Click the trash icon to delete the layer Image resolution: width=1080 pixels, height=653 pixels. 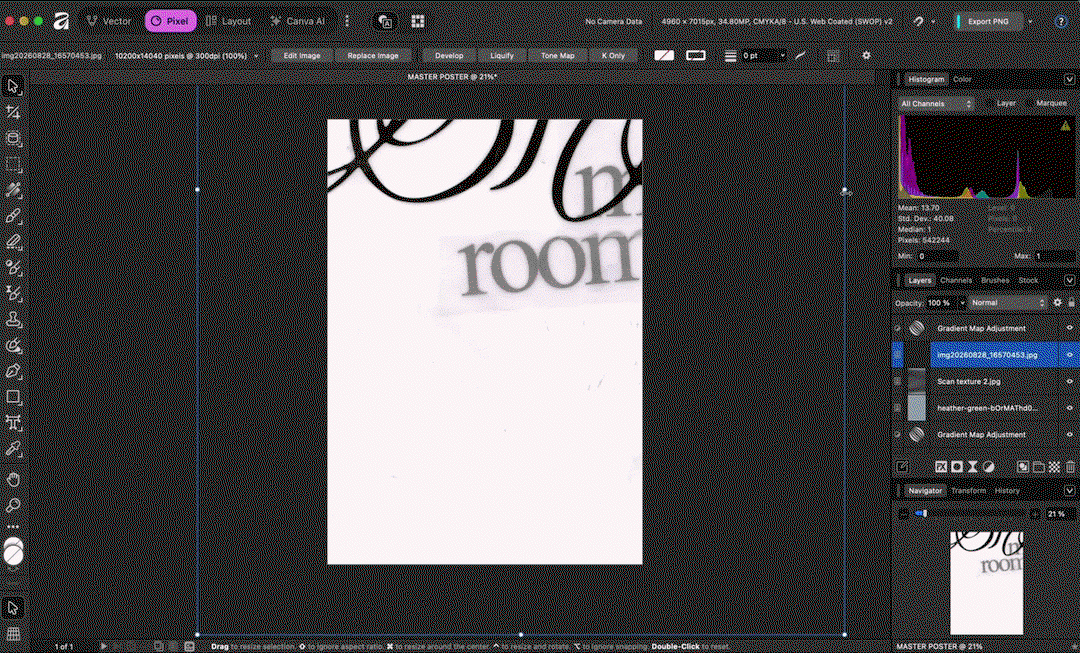click(1070, 467)
